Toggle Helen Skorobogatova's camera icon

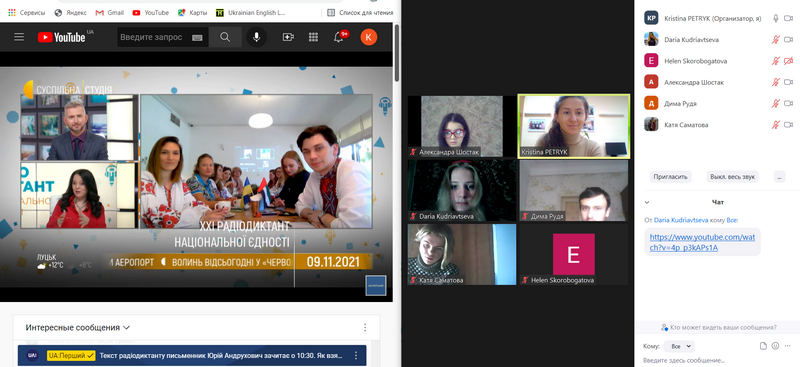[x=788, y=61]
